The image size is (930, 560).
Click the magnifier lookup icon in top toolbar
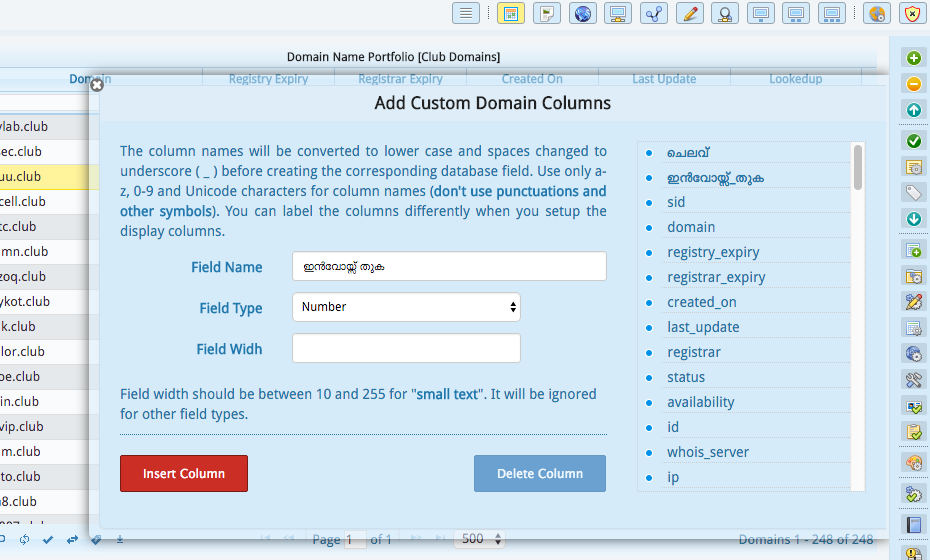tap(725, 13)
